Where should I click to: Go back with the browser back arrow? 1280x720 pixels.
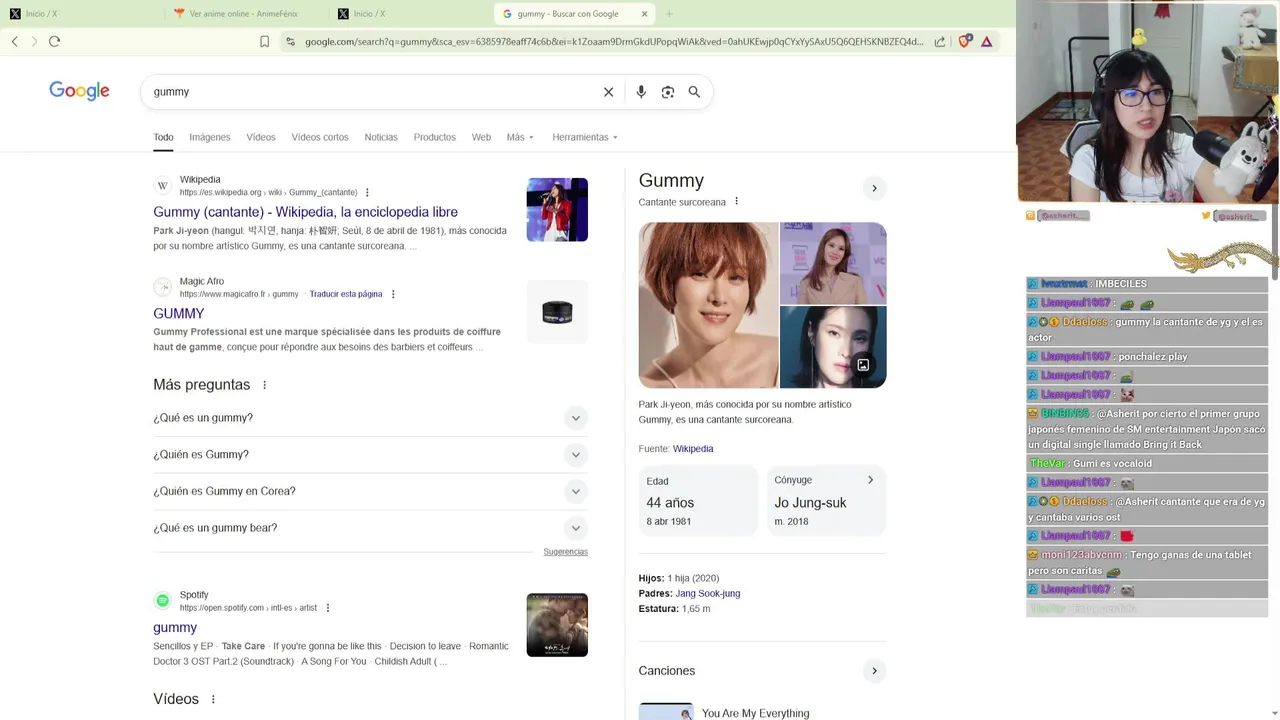click(x=15, y=42)
